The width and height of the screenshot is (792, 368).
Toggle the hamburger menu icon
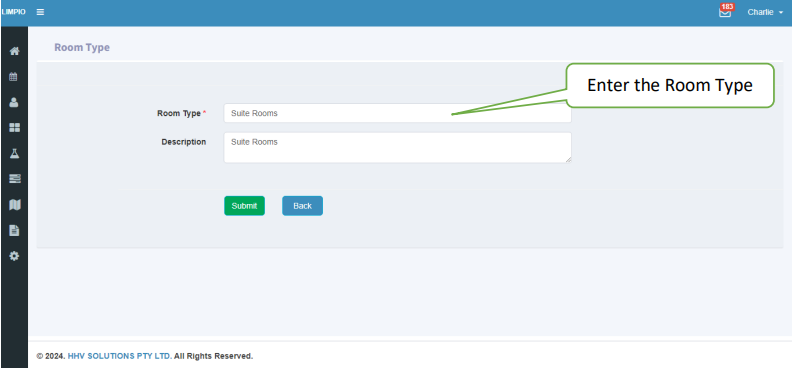(40, 12)
